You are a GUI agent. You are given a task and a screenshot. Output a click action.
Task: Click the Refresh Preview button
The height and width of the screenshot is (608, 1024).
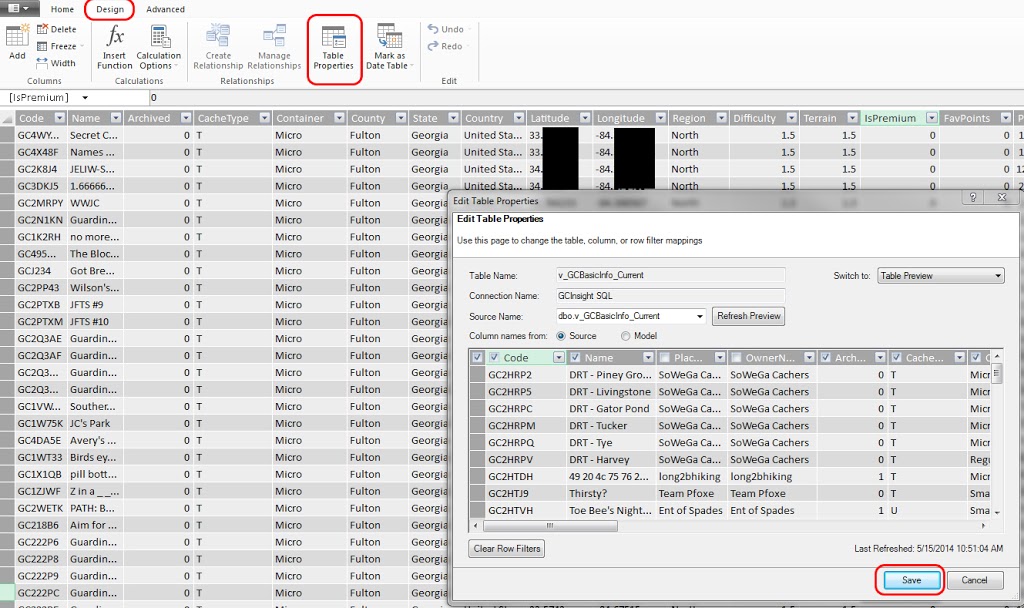pos(748,316)
